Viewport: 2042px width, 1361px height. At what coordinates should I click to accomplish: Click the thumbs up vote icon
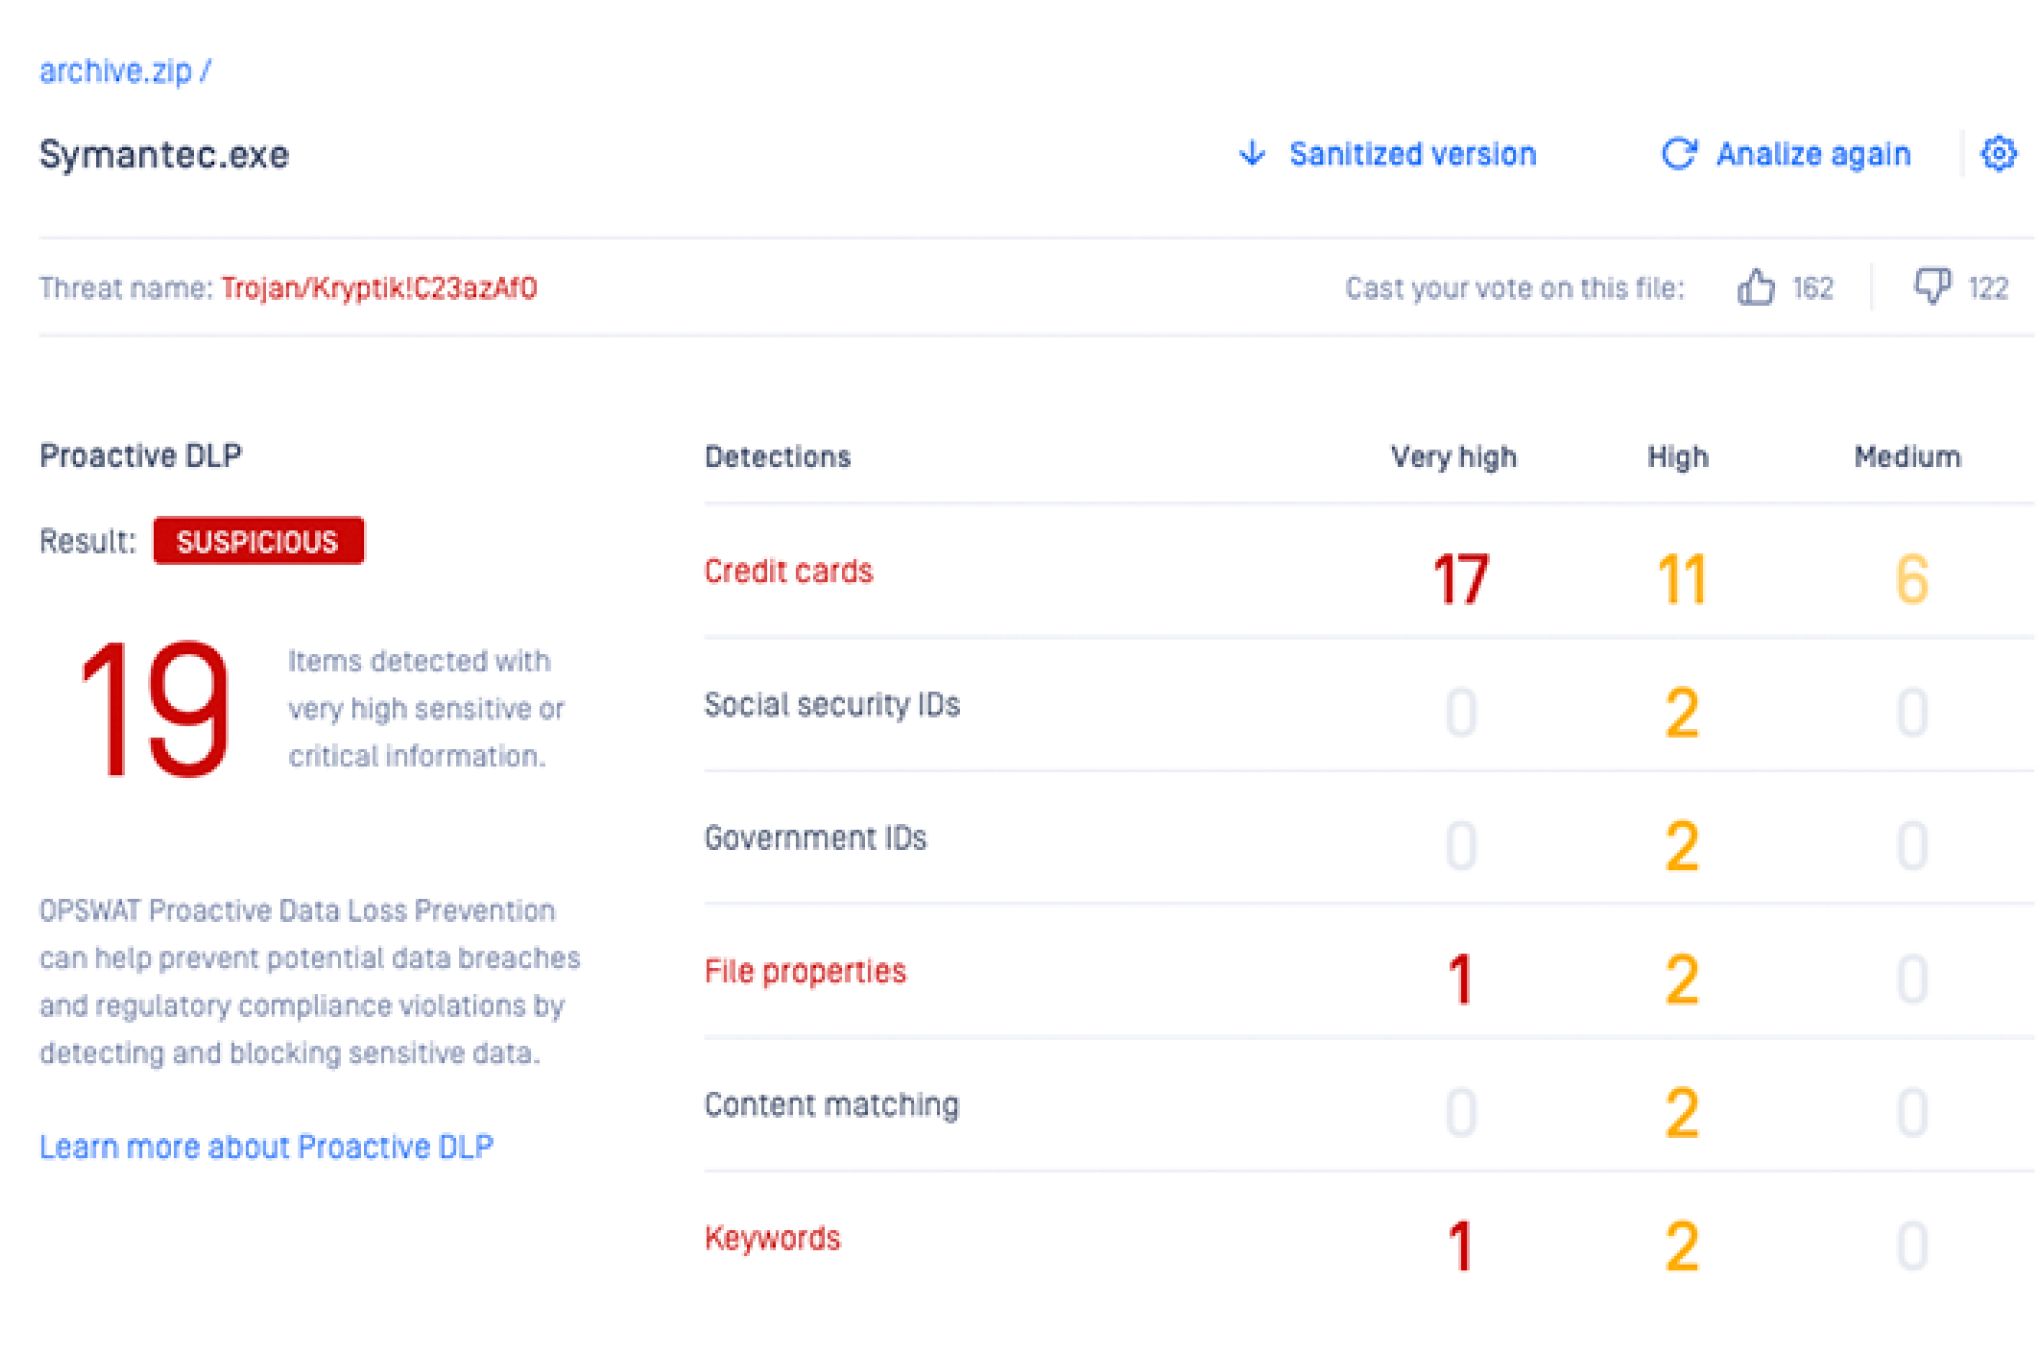1755,288
